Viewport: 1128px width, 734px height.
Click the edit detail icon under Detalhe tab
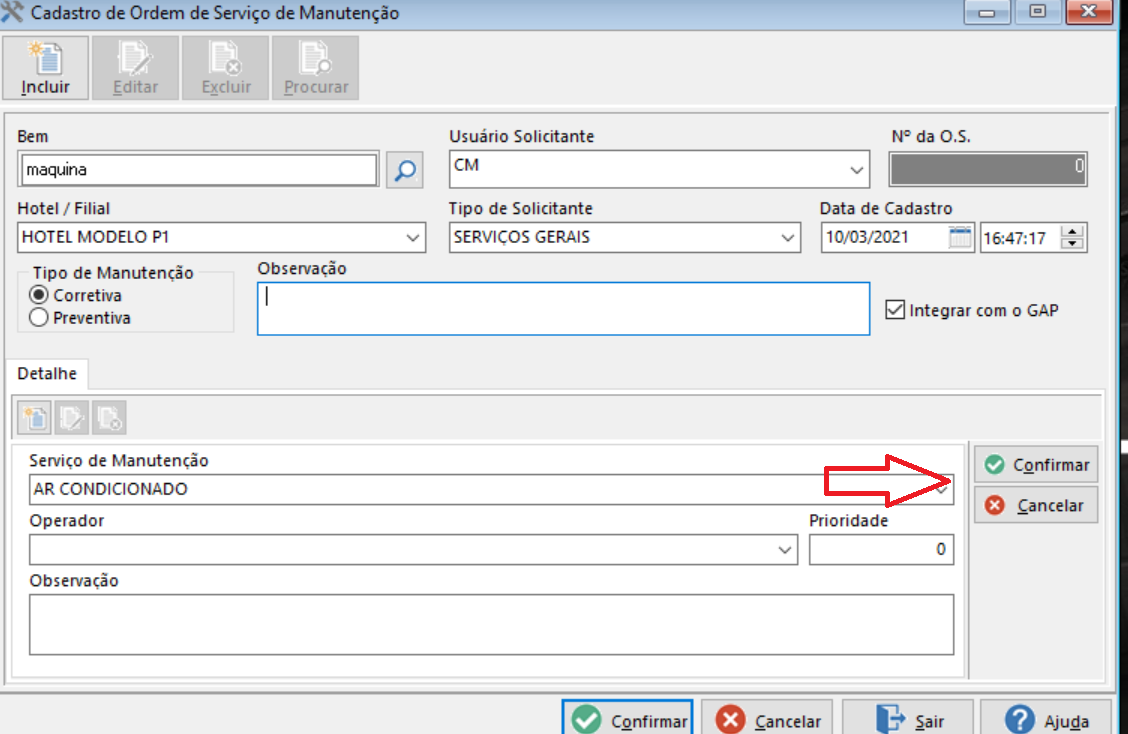coord(72,417)
